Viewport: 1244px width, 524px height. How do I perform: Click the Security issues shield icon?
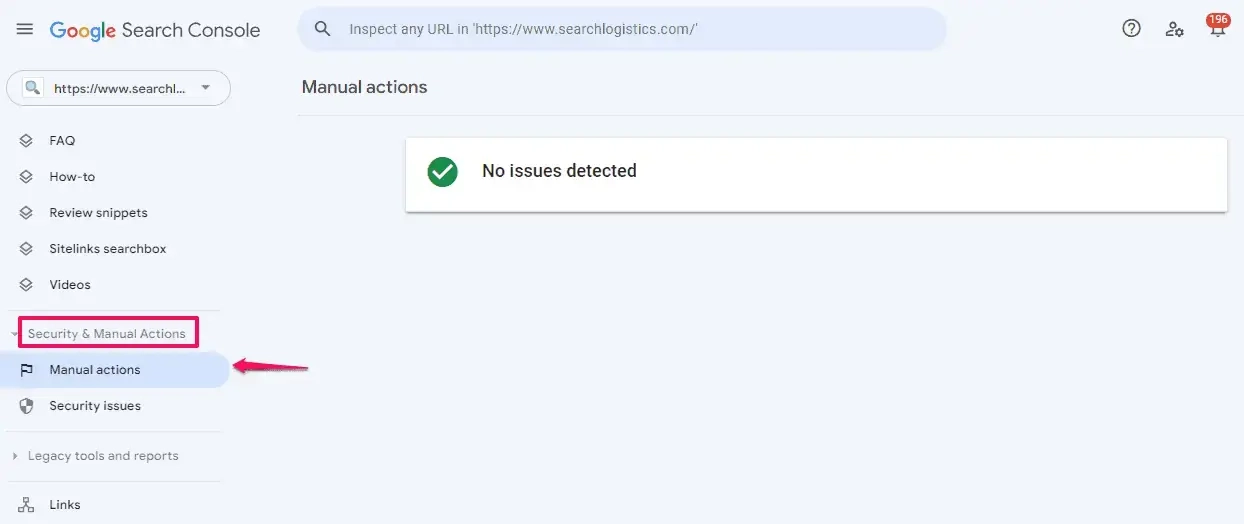(x=27, y=406)
